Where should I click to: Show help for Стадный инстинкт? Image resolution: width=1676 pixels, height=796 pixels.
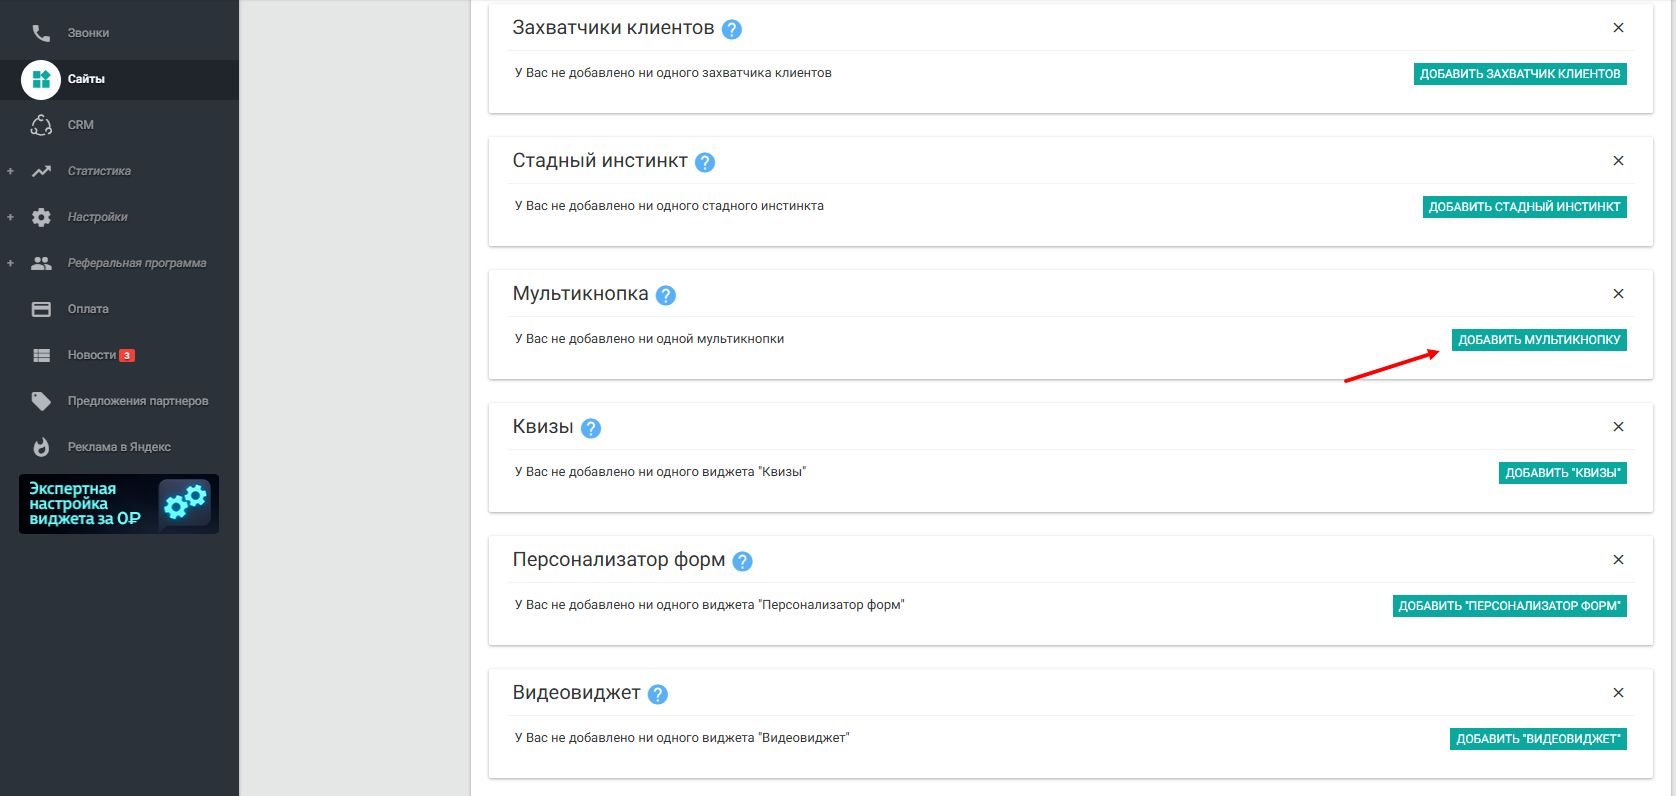(705, 162)
